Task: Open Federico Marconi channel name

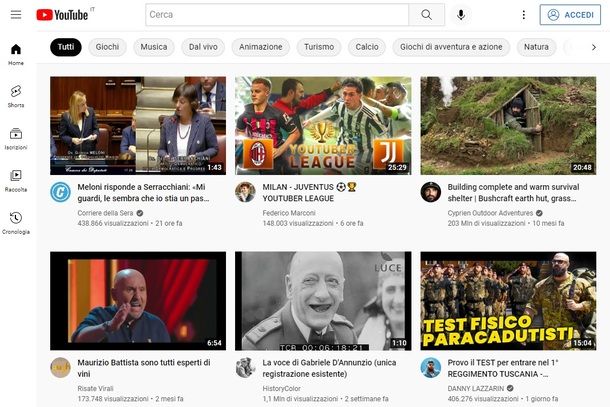Action: [289, 213]
